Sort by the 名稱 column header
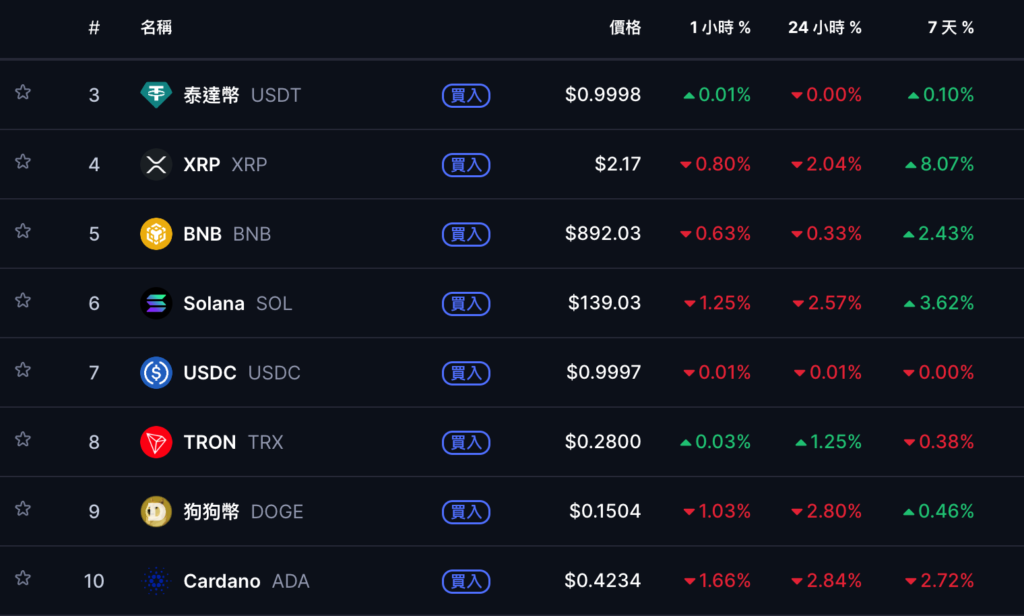Viewport: 1024px width, 616px height. pyautogui.click(x=156, y=28)
